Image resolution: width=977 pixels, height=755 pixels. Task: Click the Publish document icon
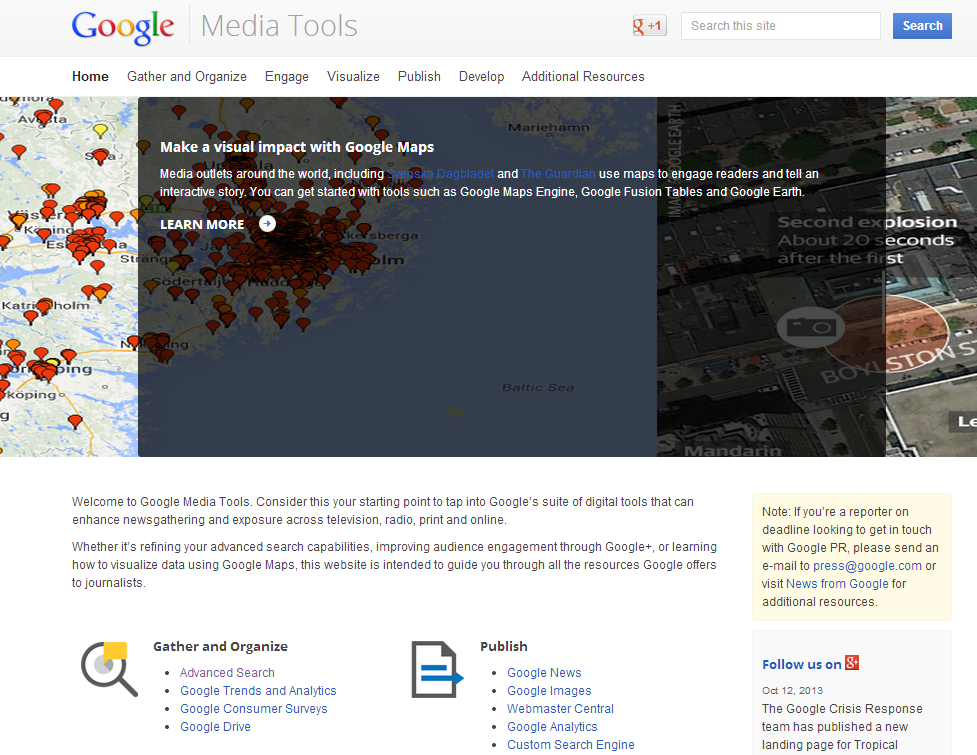coord(437,670)
